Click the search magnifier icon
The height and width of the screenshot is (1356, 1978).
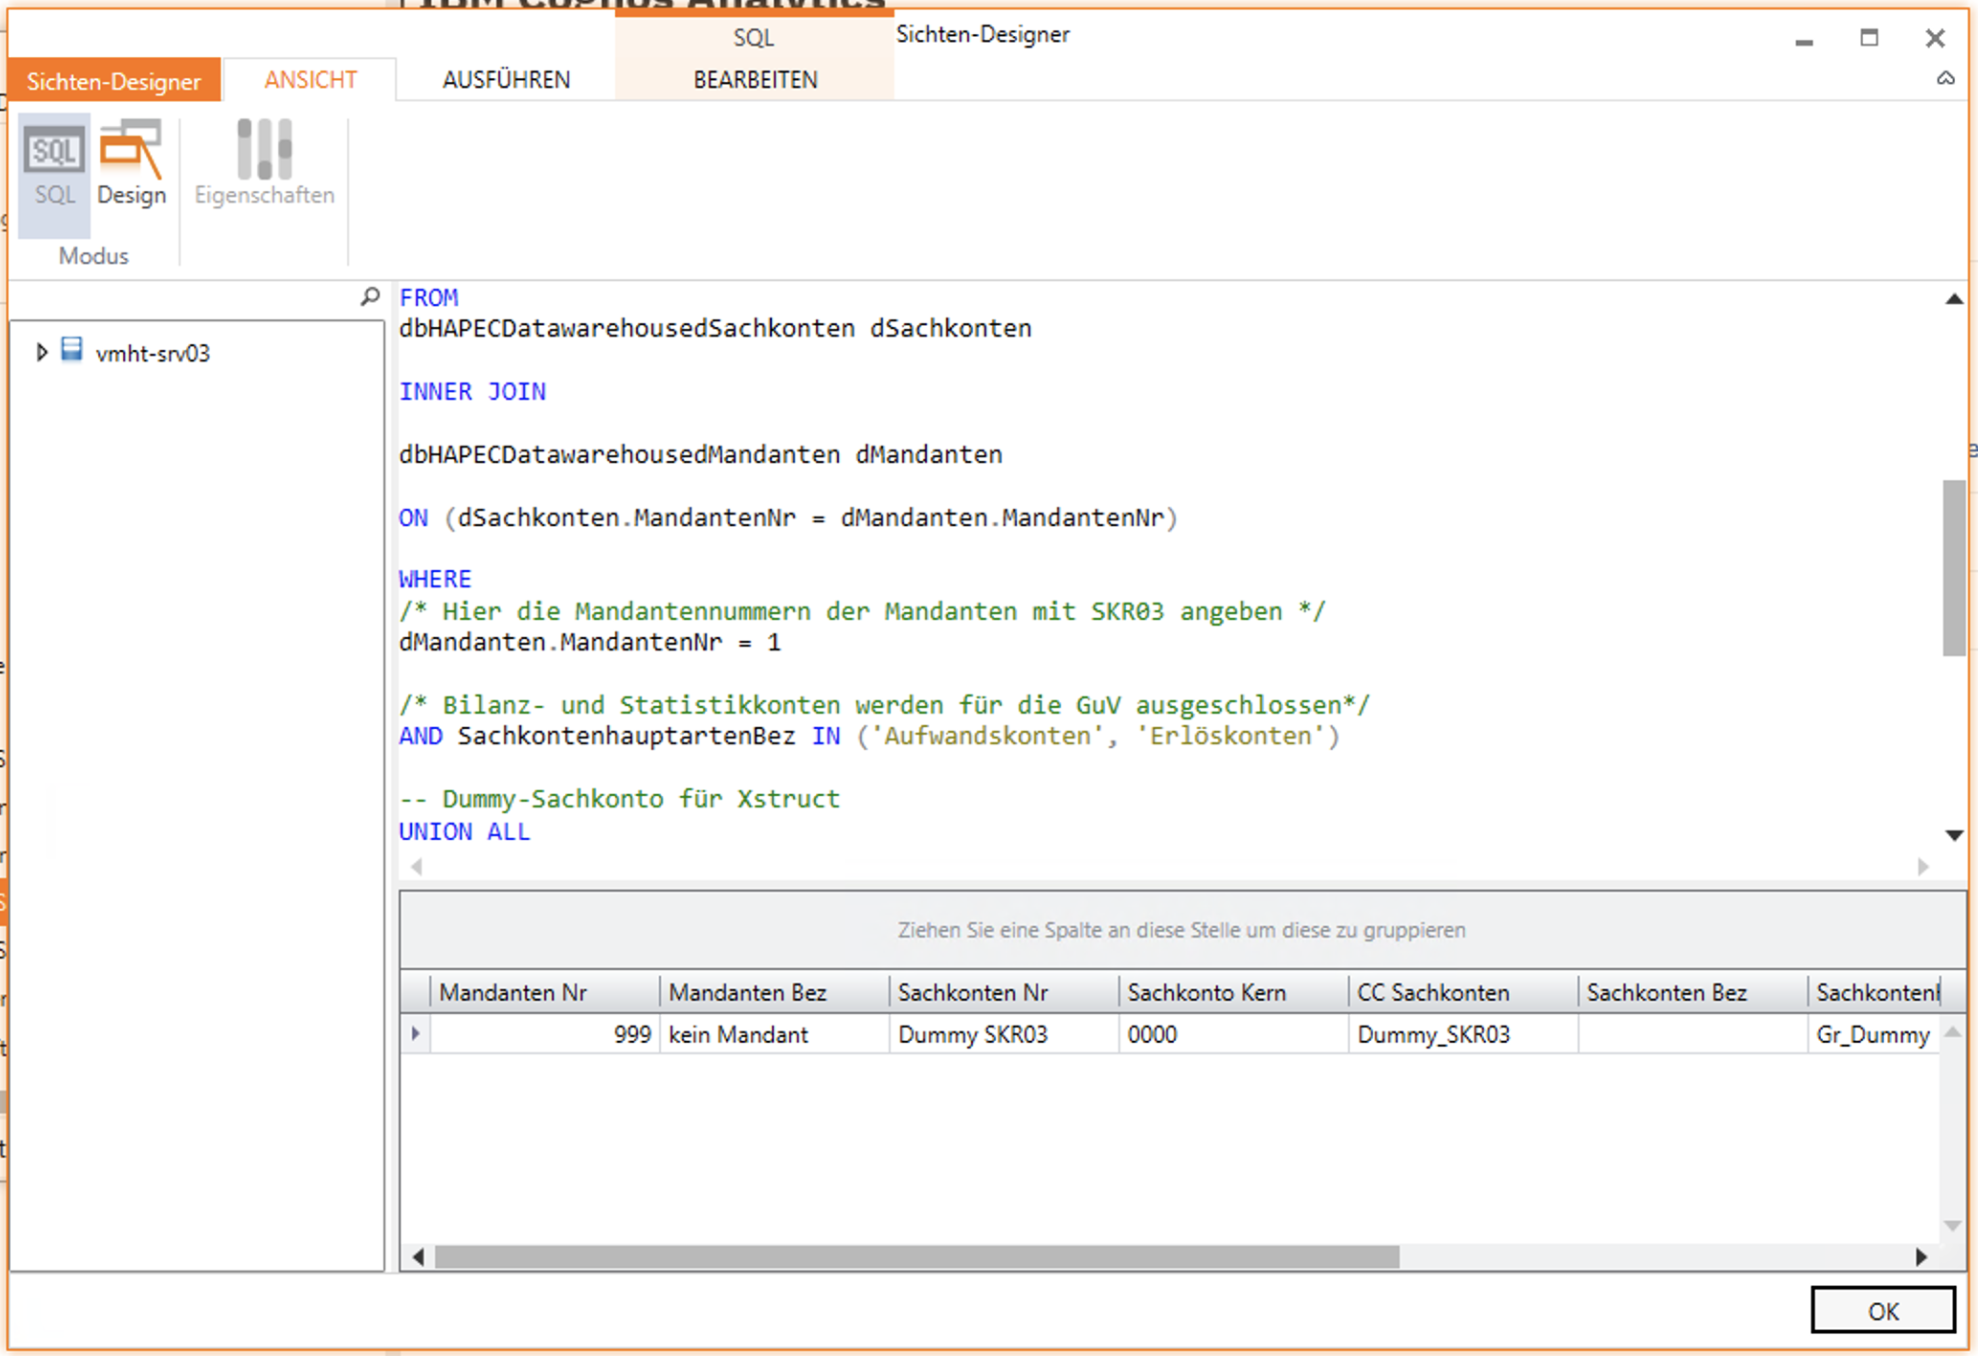pyautogui.click(x=370, y=297)
